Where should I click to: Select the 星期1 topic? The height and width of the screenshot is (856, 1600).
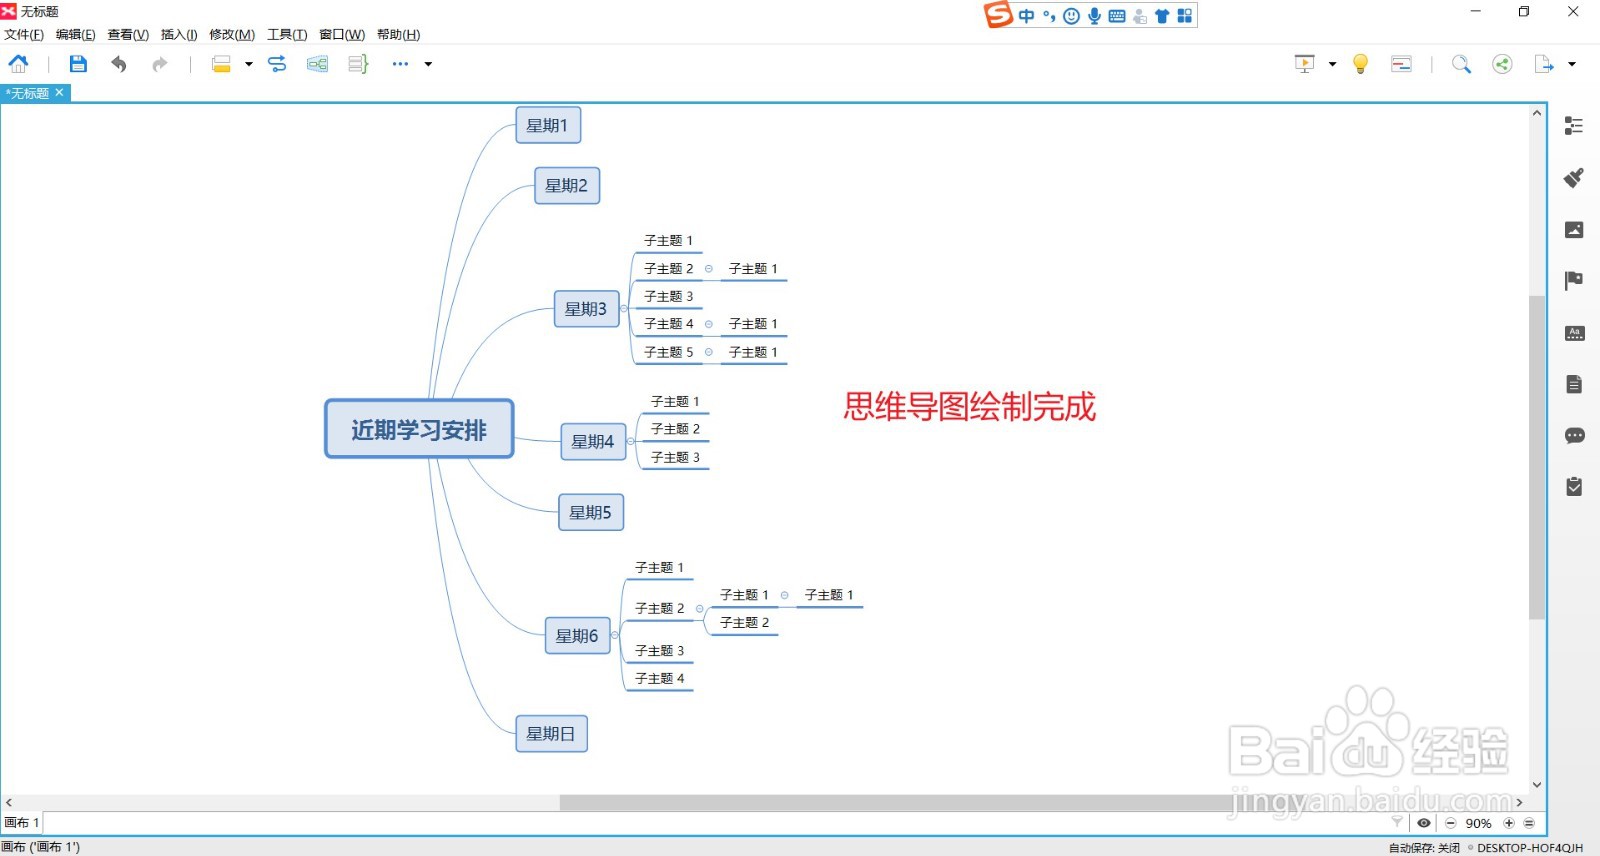[548, 125]
